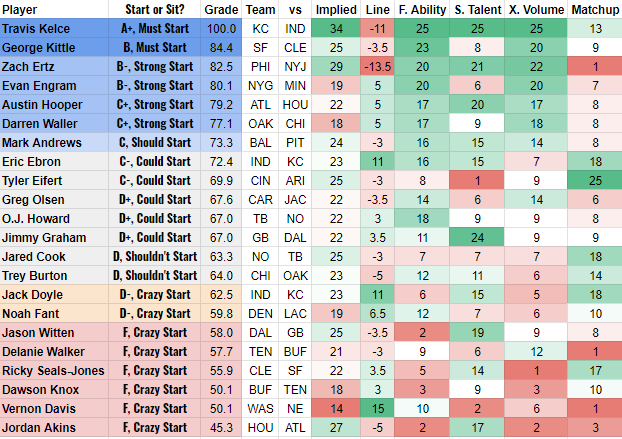Screen dimensions: 622x439
Task: Click Zach Ertz's grade value 82.5
Action: (220, 65)
